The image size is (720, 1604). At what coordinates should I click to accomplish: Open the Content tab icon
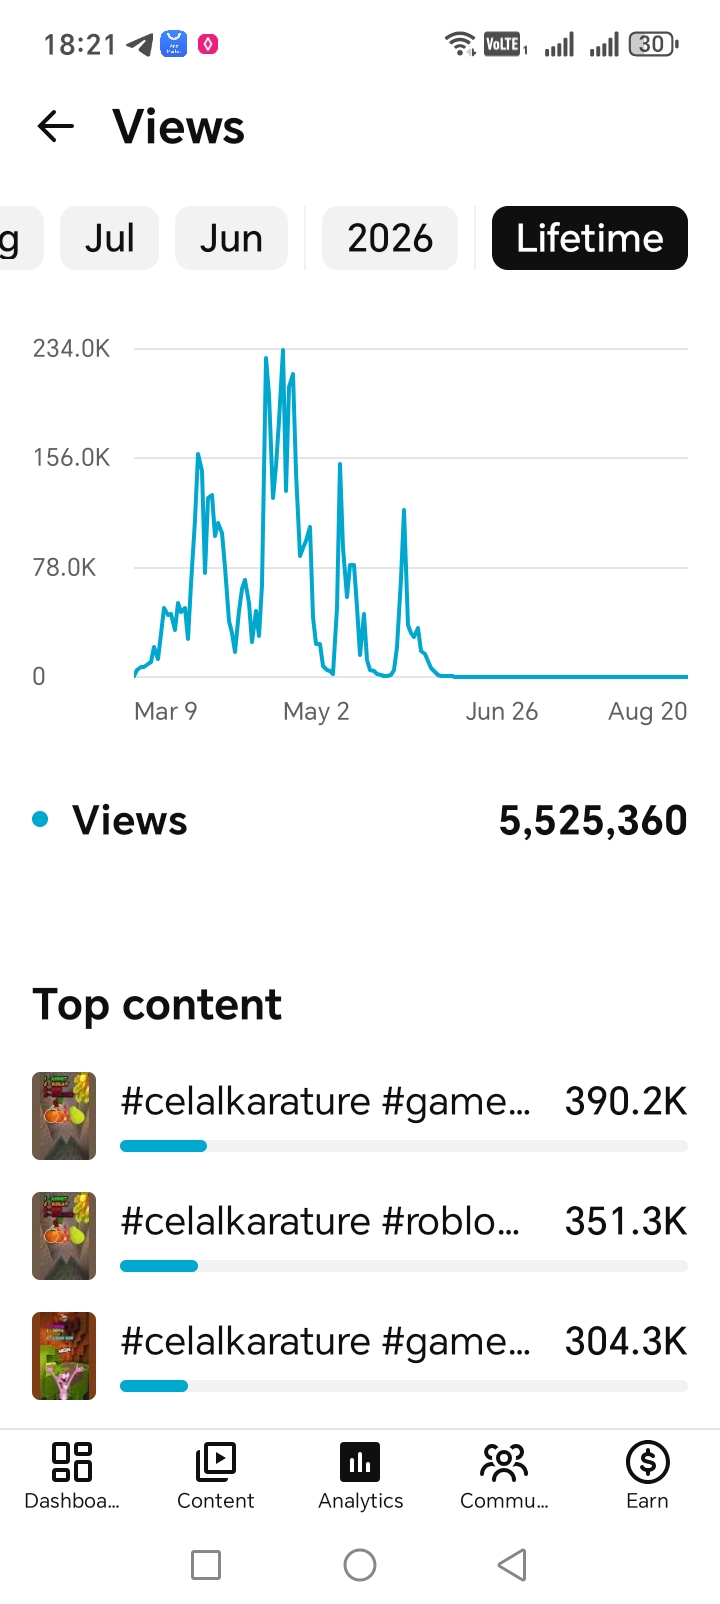pyautogui.click(x=216, y=1461)
